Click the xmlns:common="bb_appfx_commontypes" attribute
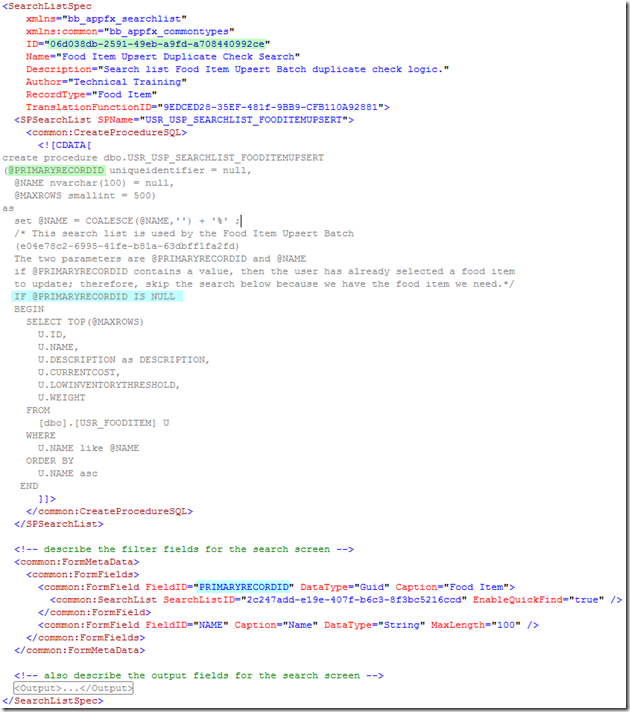The width and height of the screenshot is (630, 712). (130, 31)
